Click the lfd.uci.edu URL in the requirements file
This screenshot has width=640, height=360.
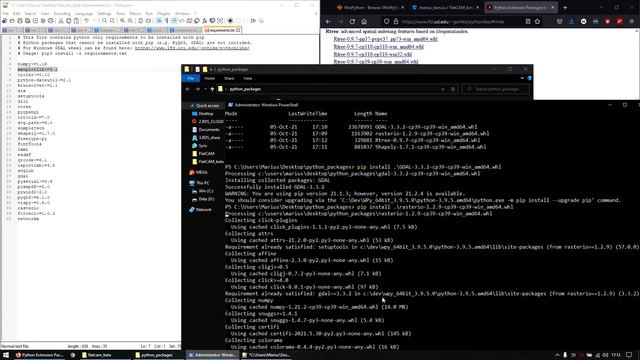coord(192,48)
